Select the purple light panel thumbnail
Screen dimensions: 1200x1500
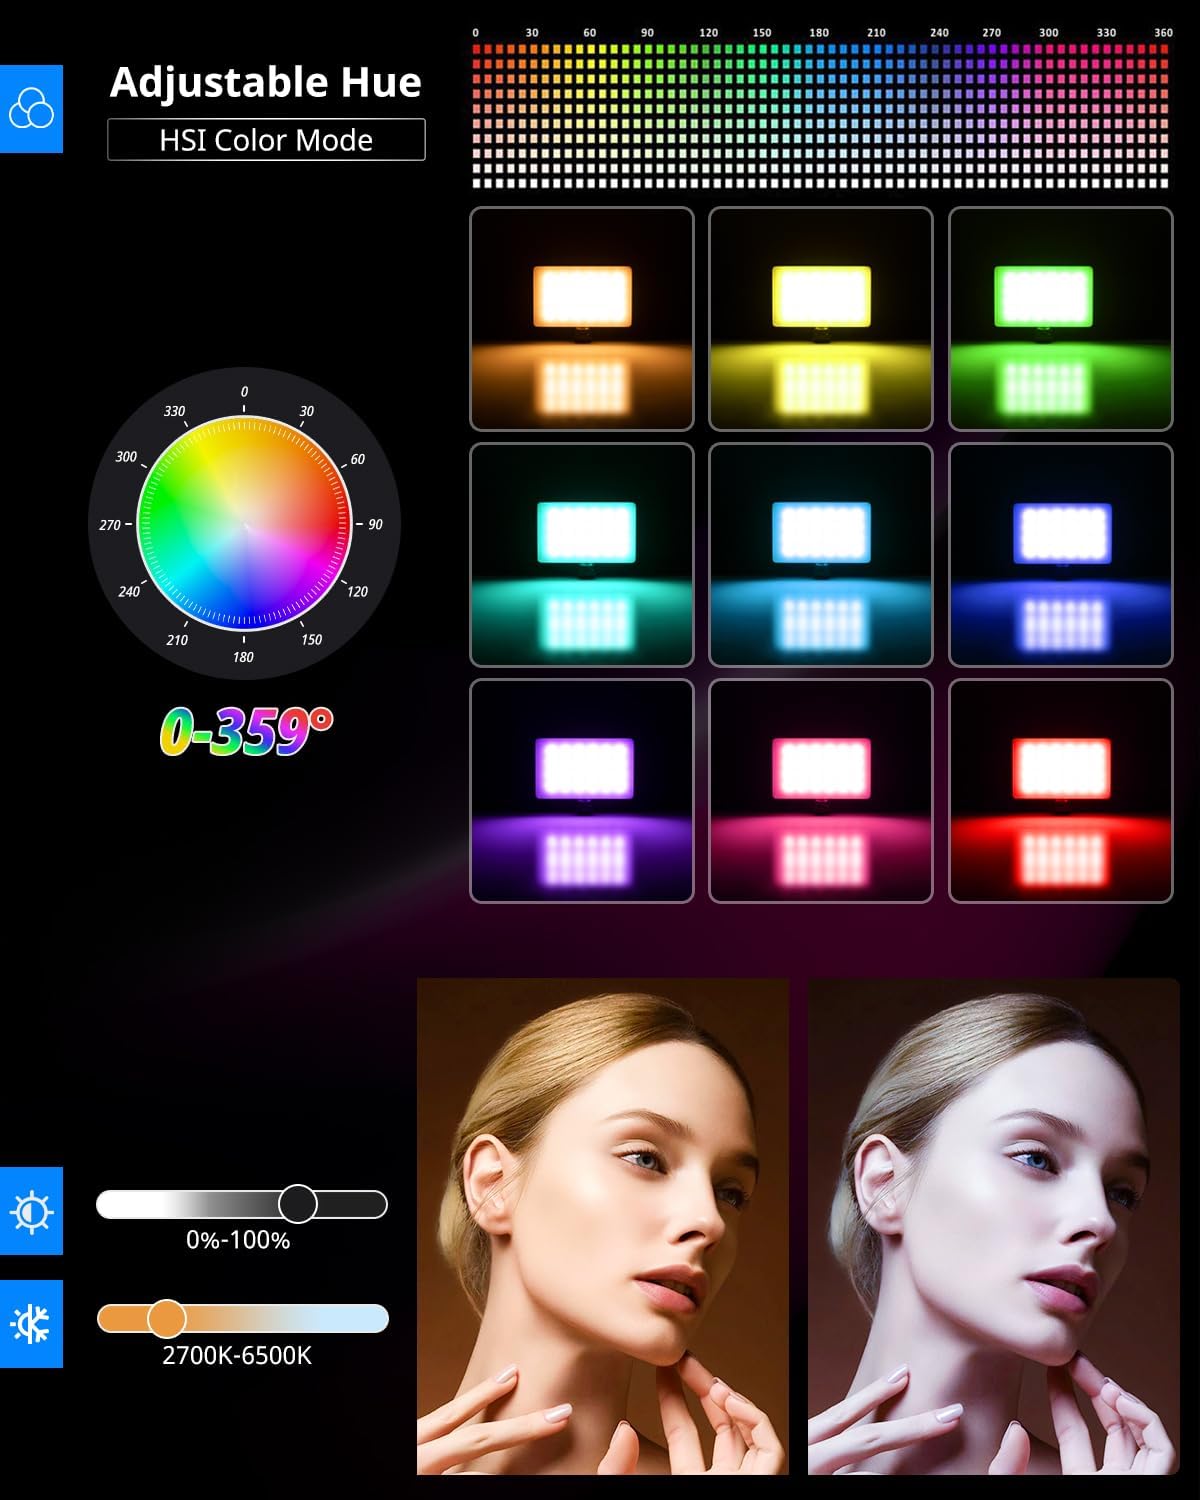pos(580,790)
